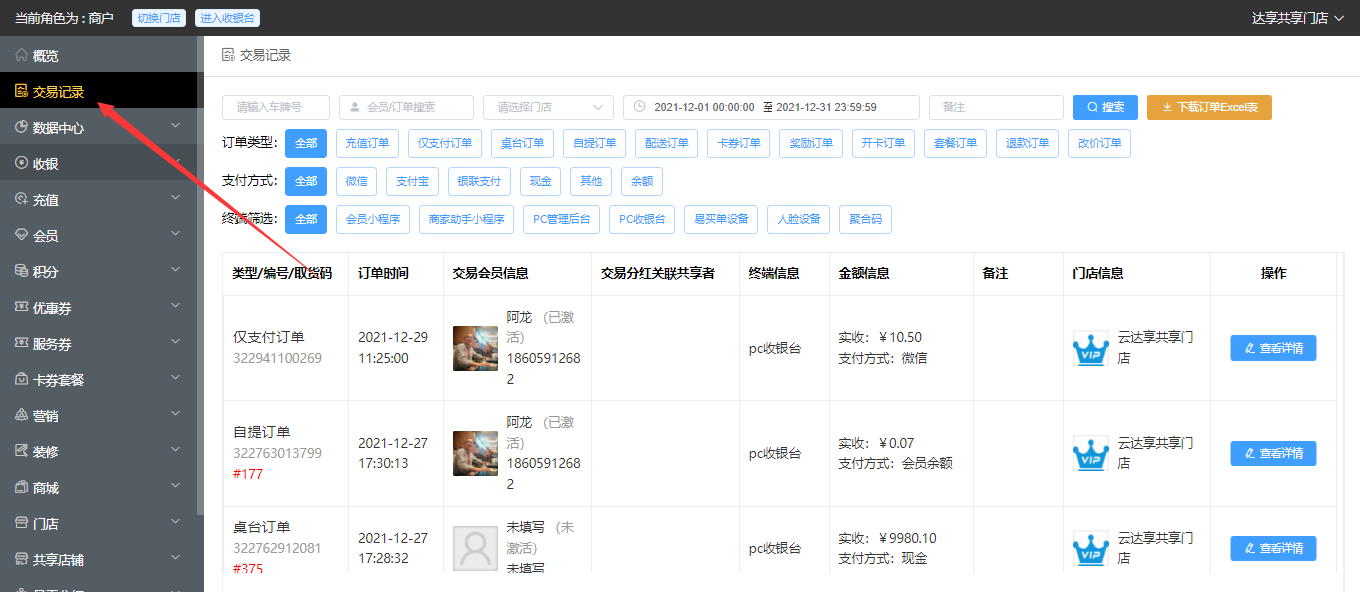The width and height of the screenshot is (1360, 592).
Task: Click the VIP crown logo in 仅支付订单 row
Action: 1091,348
